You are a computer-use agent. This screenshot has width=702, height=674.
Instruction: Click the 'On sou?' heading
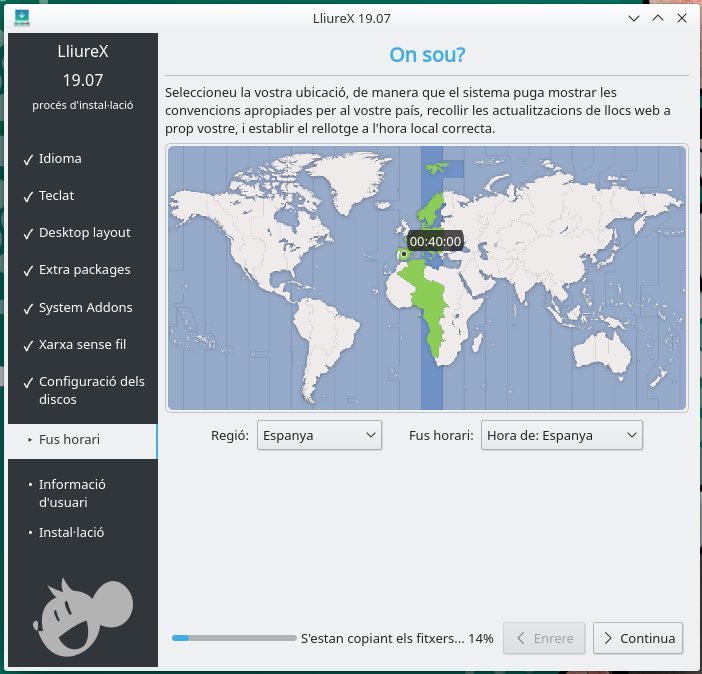(x=427, y=55)
